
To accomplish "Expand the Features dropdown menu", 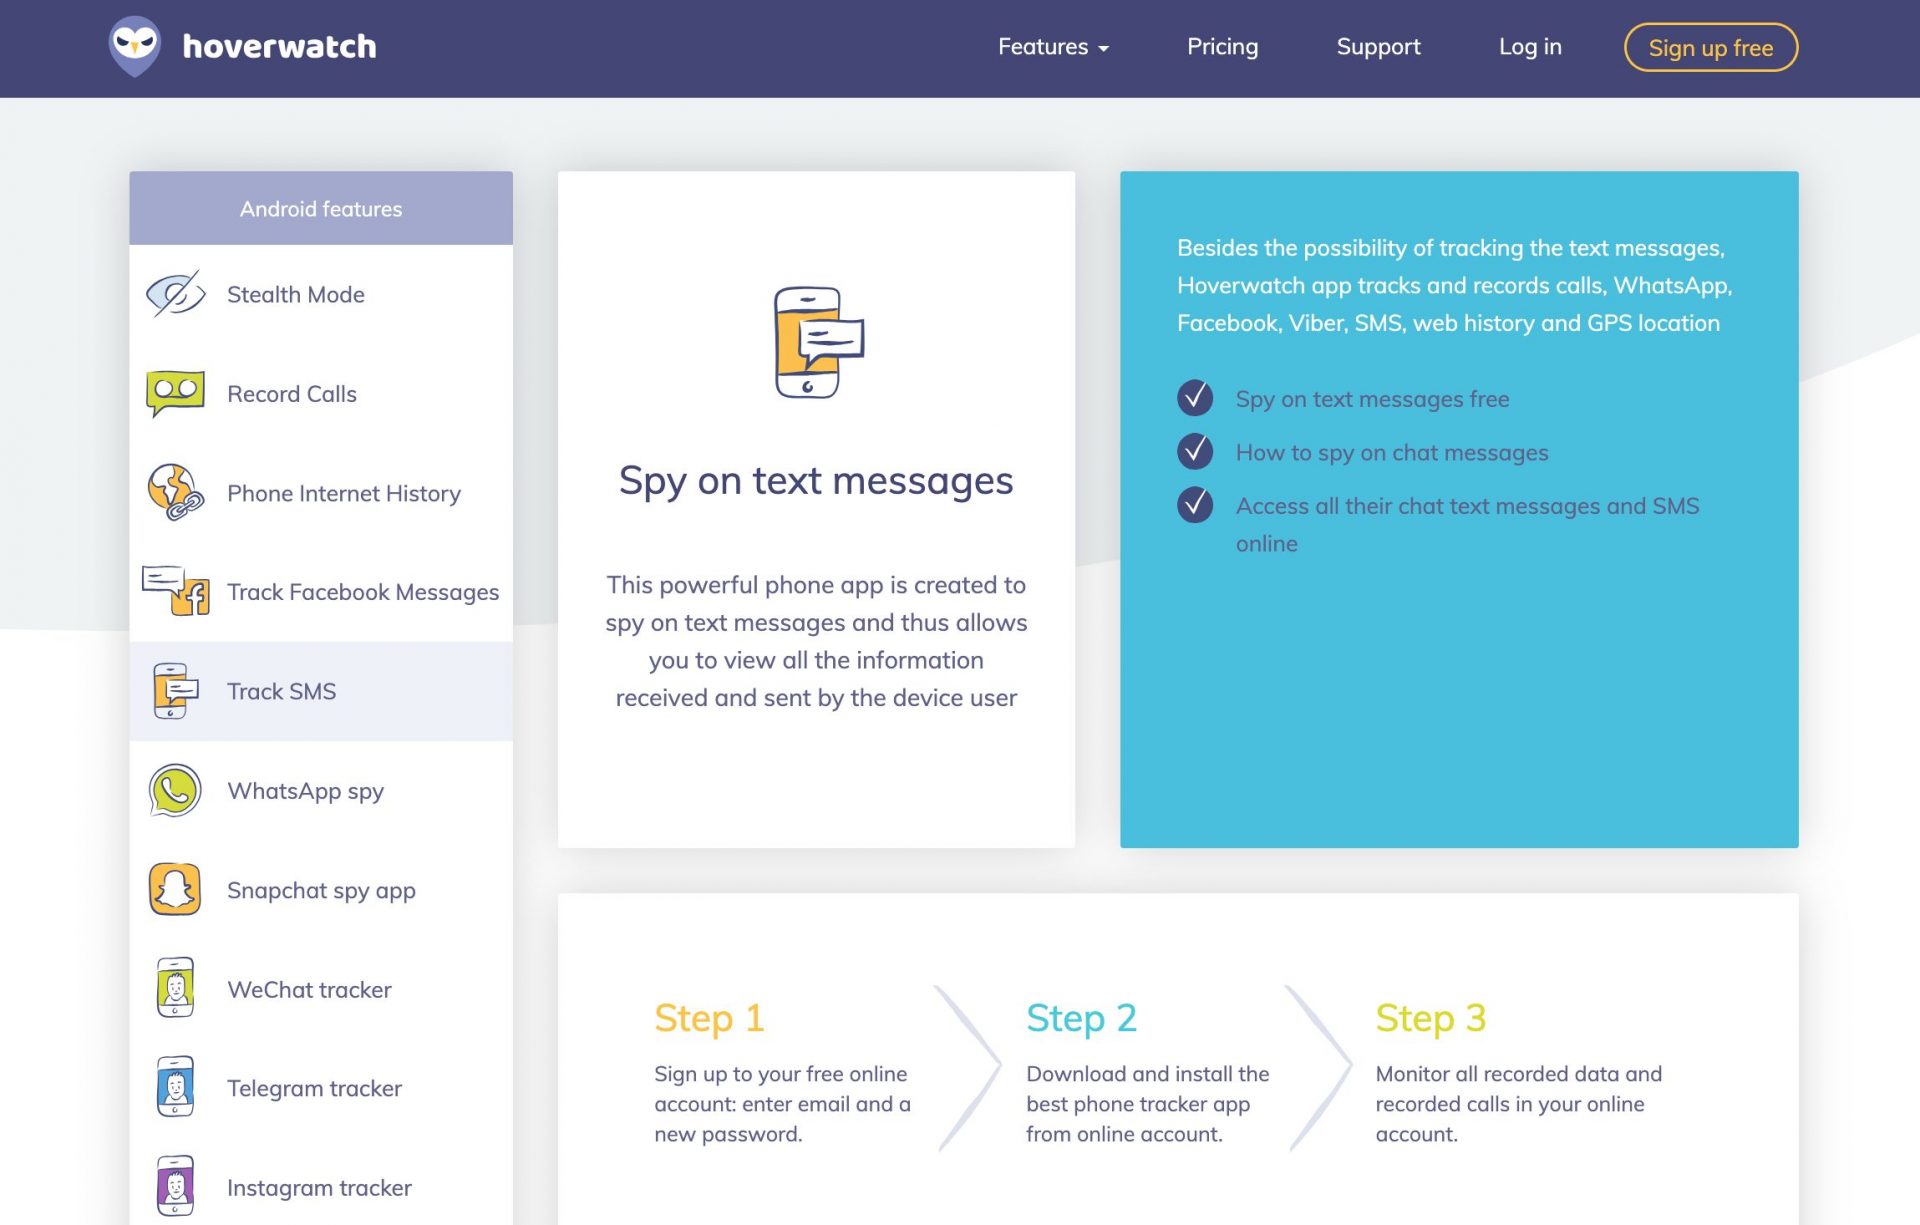I will pyautogui.click(x=1052, y=46).
